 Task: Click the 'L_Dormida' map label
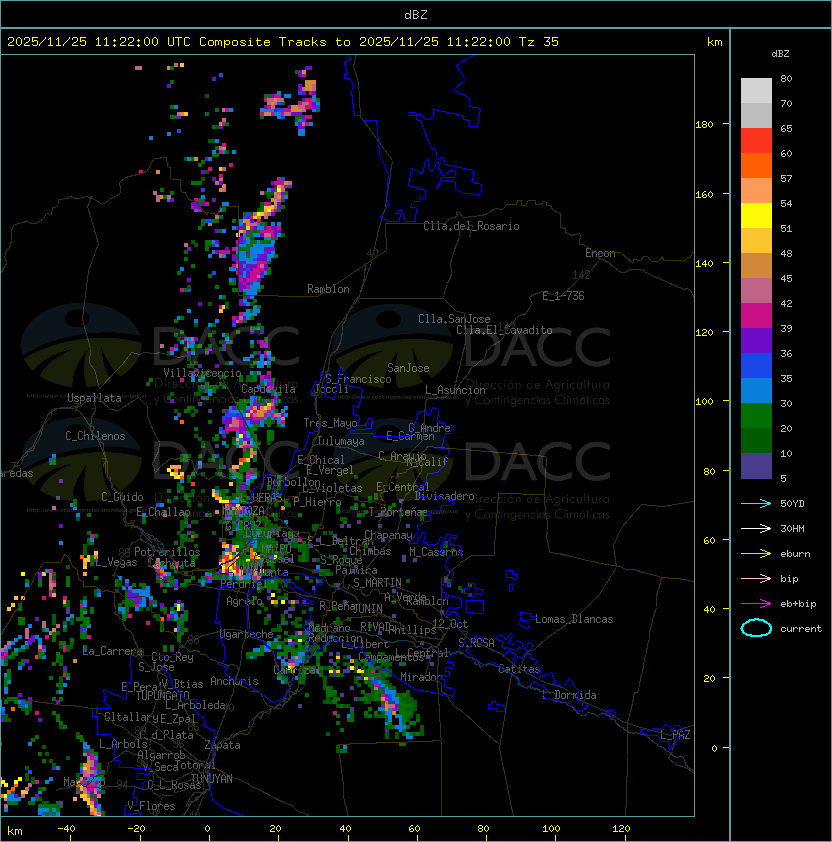[569, 695]
